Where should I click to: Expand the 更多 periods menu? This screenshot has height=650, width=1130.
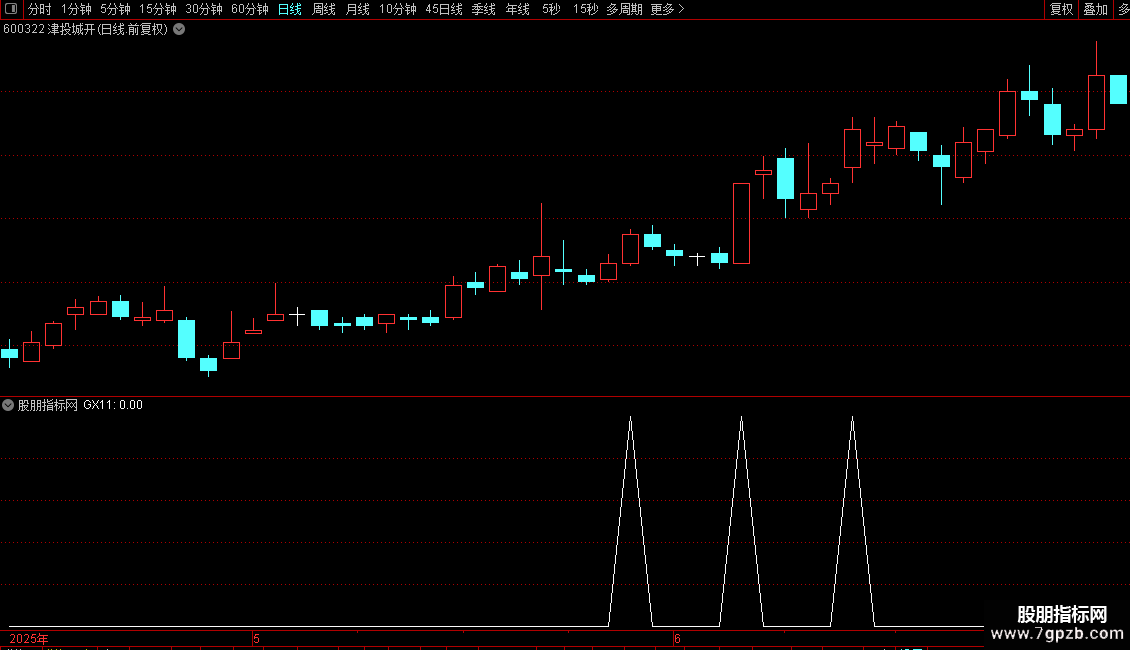pos(667,9)
